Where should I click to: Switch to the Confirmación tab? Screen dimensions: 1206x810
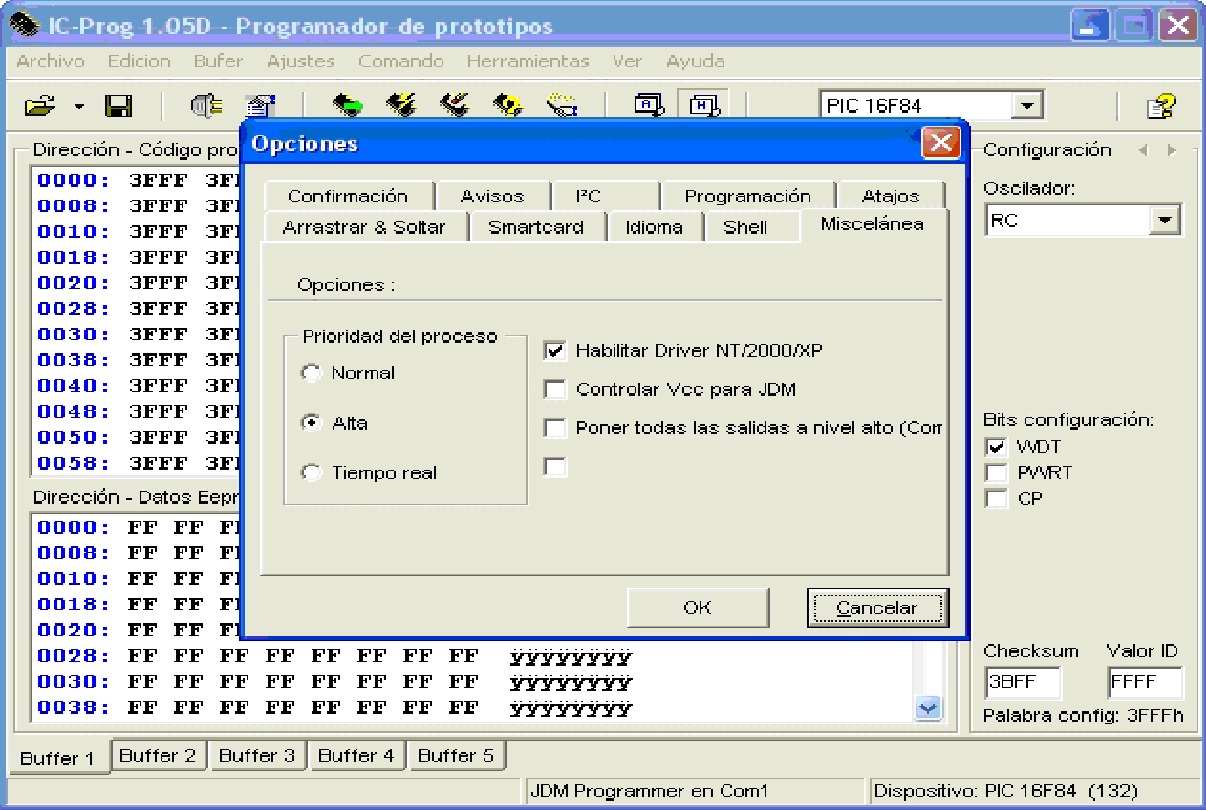[348, 197]
